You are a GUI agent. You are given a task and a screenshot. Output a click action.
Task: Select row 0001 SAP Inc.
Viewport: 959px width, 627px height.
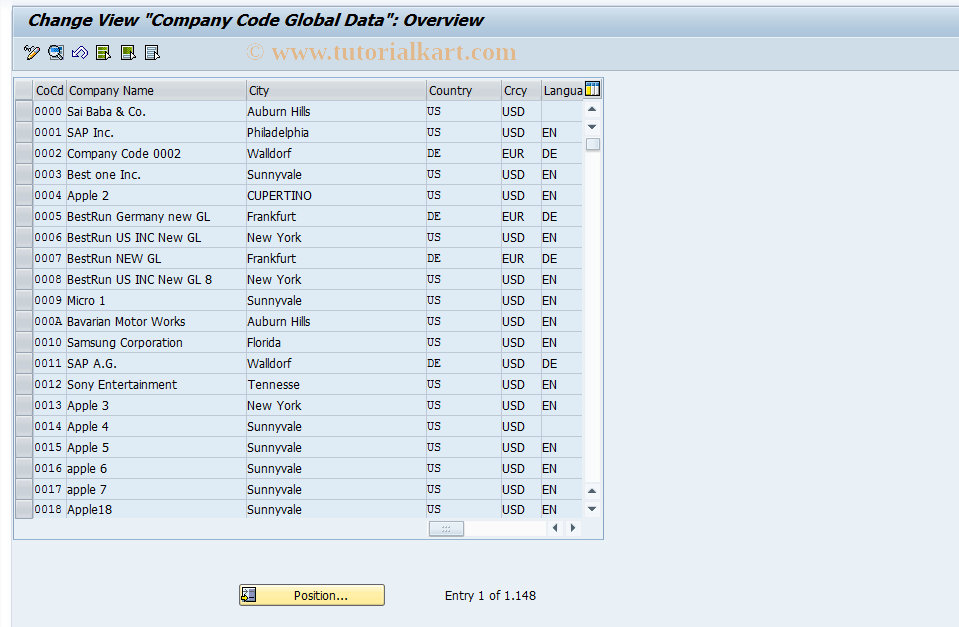[24, 132]
